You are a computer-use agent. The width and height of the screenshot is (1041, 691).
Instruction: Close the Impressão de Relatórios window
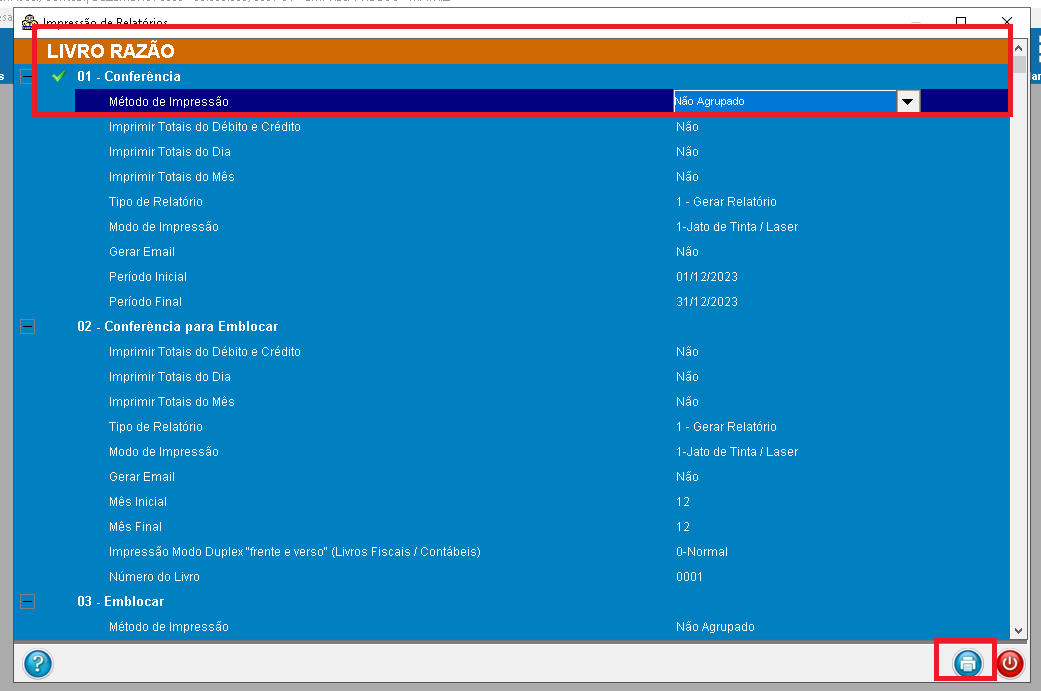coord(1006,21)
